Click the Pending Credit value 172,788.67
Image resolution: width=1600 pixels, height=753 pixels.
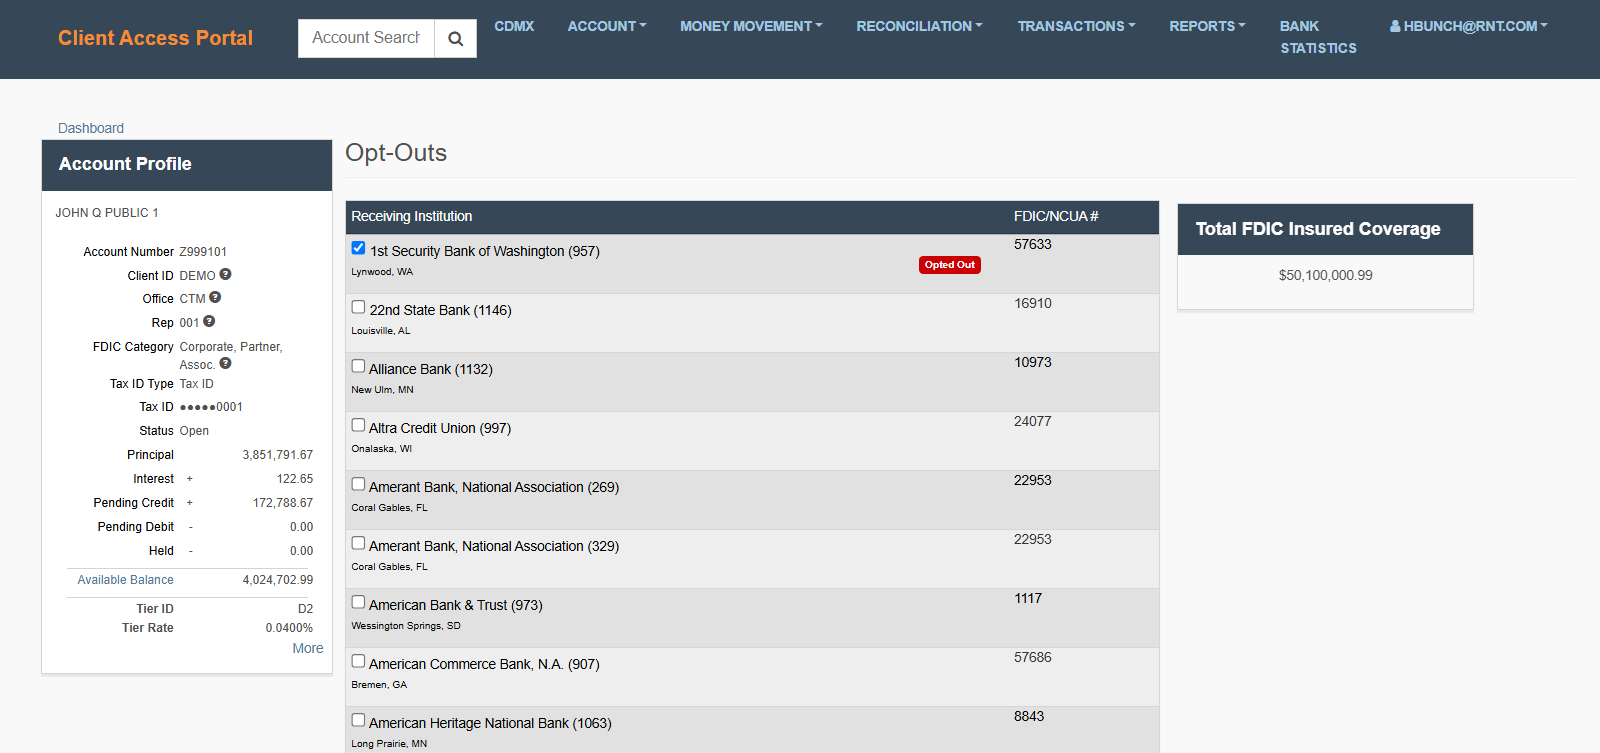[283, 503]
